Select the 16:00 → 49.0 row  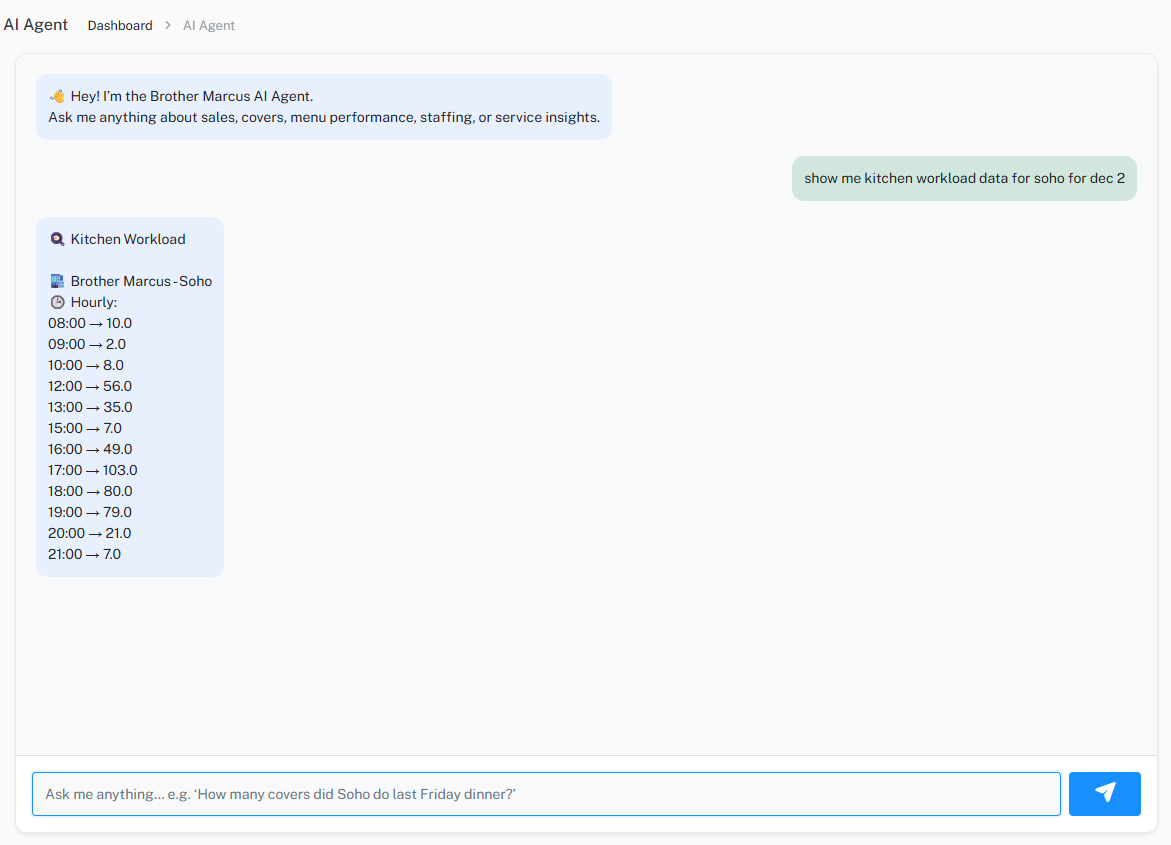coord(90,448)
